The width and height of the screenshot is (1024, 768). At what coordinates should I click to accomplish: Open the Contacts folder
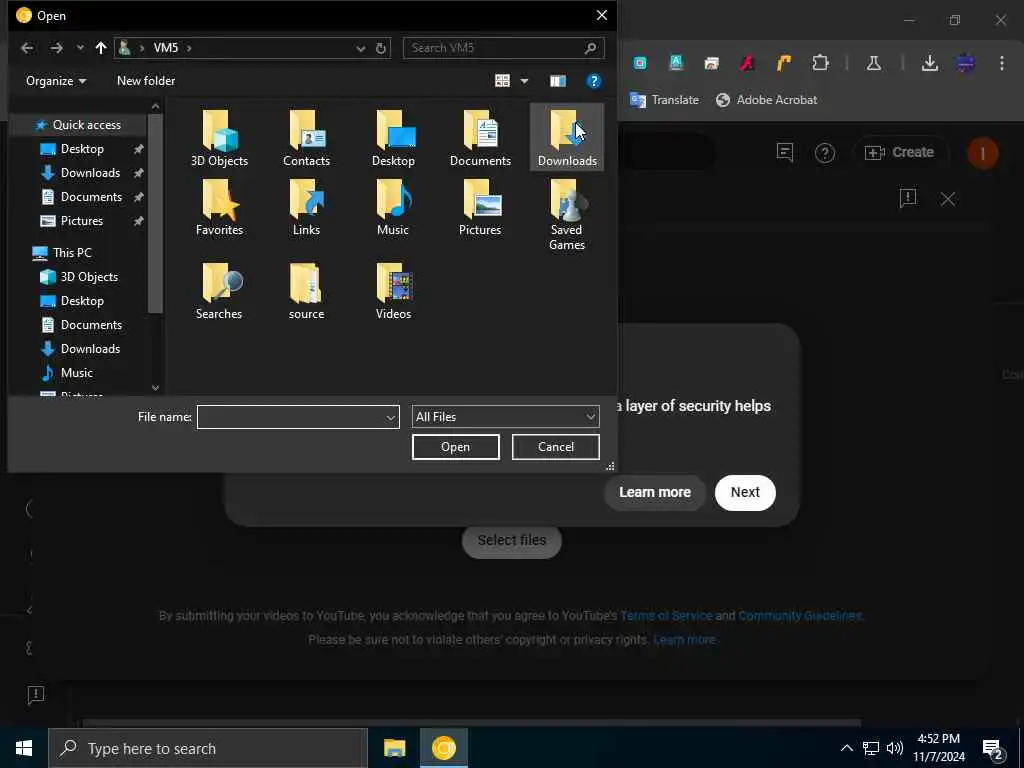tap(306, 138)
